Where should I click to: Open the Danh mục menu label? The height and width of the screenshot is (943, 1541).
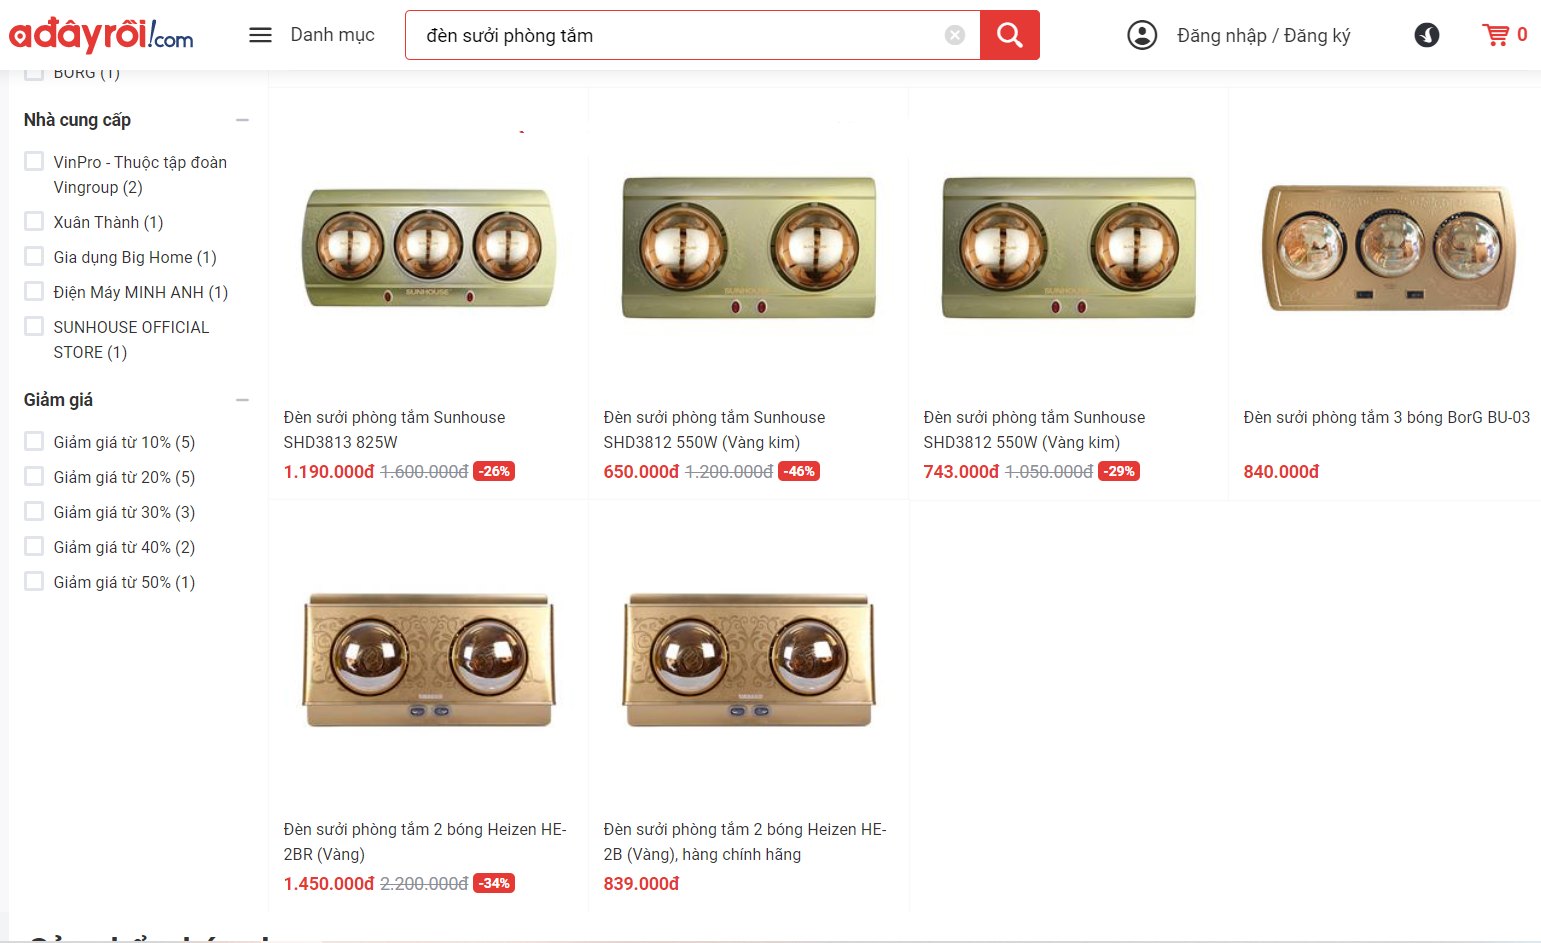tap(333, 35)
